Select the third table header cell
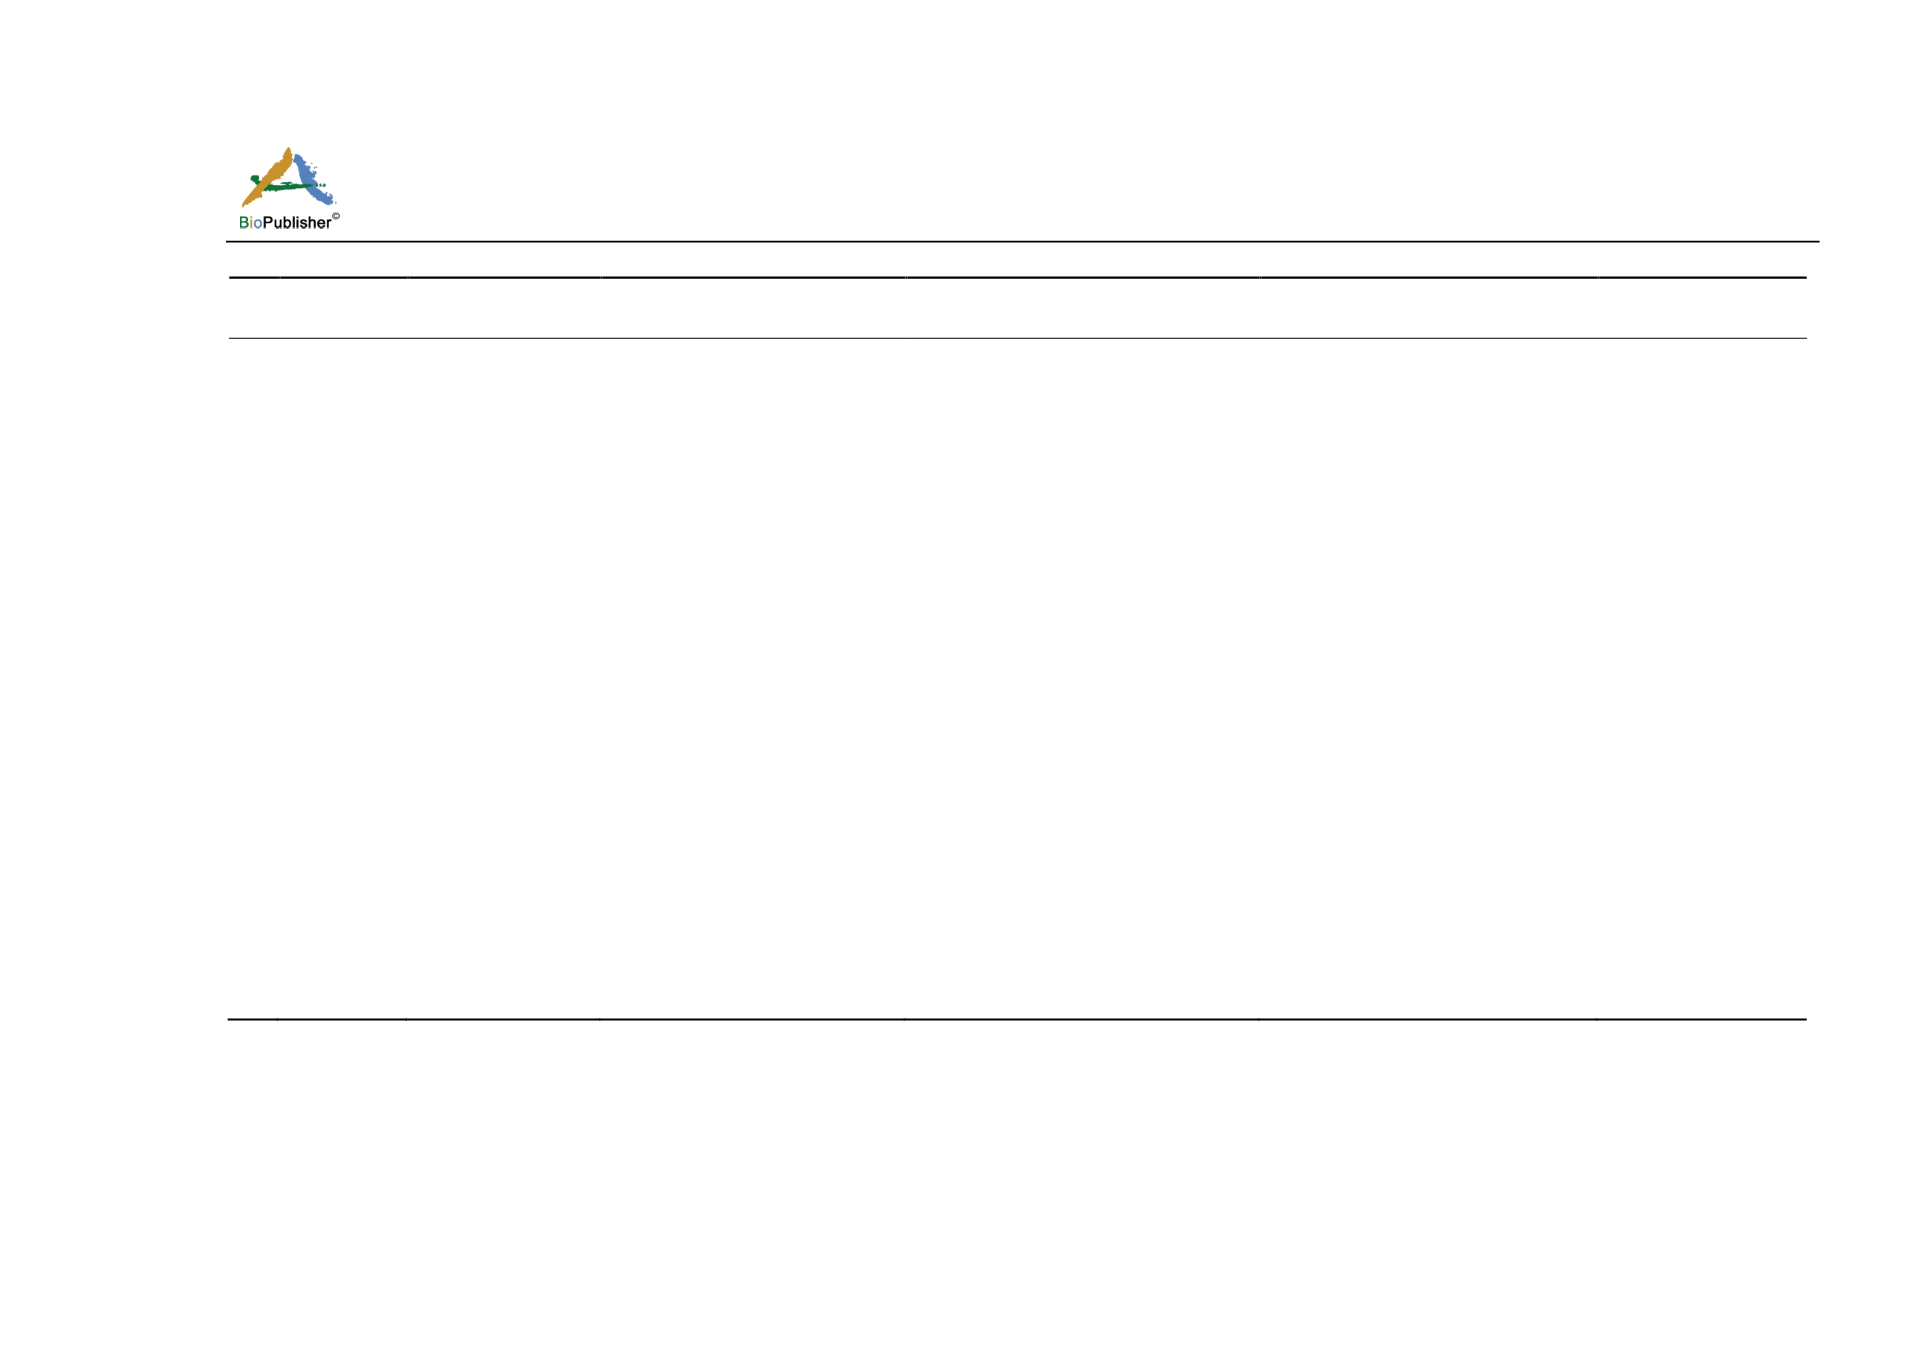This screenshot has height=1351, width=1912. (504, 308)
